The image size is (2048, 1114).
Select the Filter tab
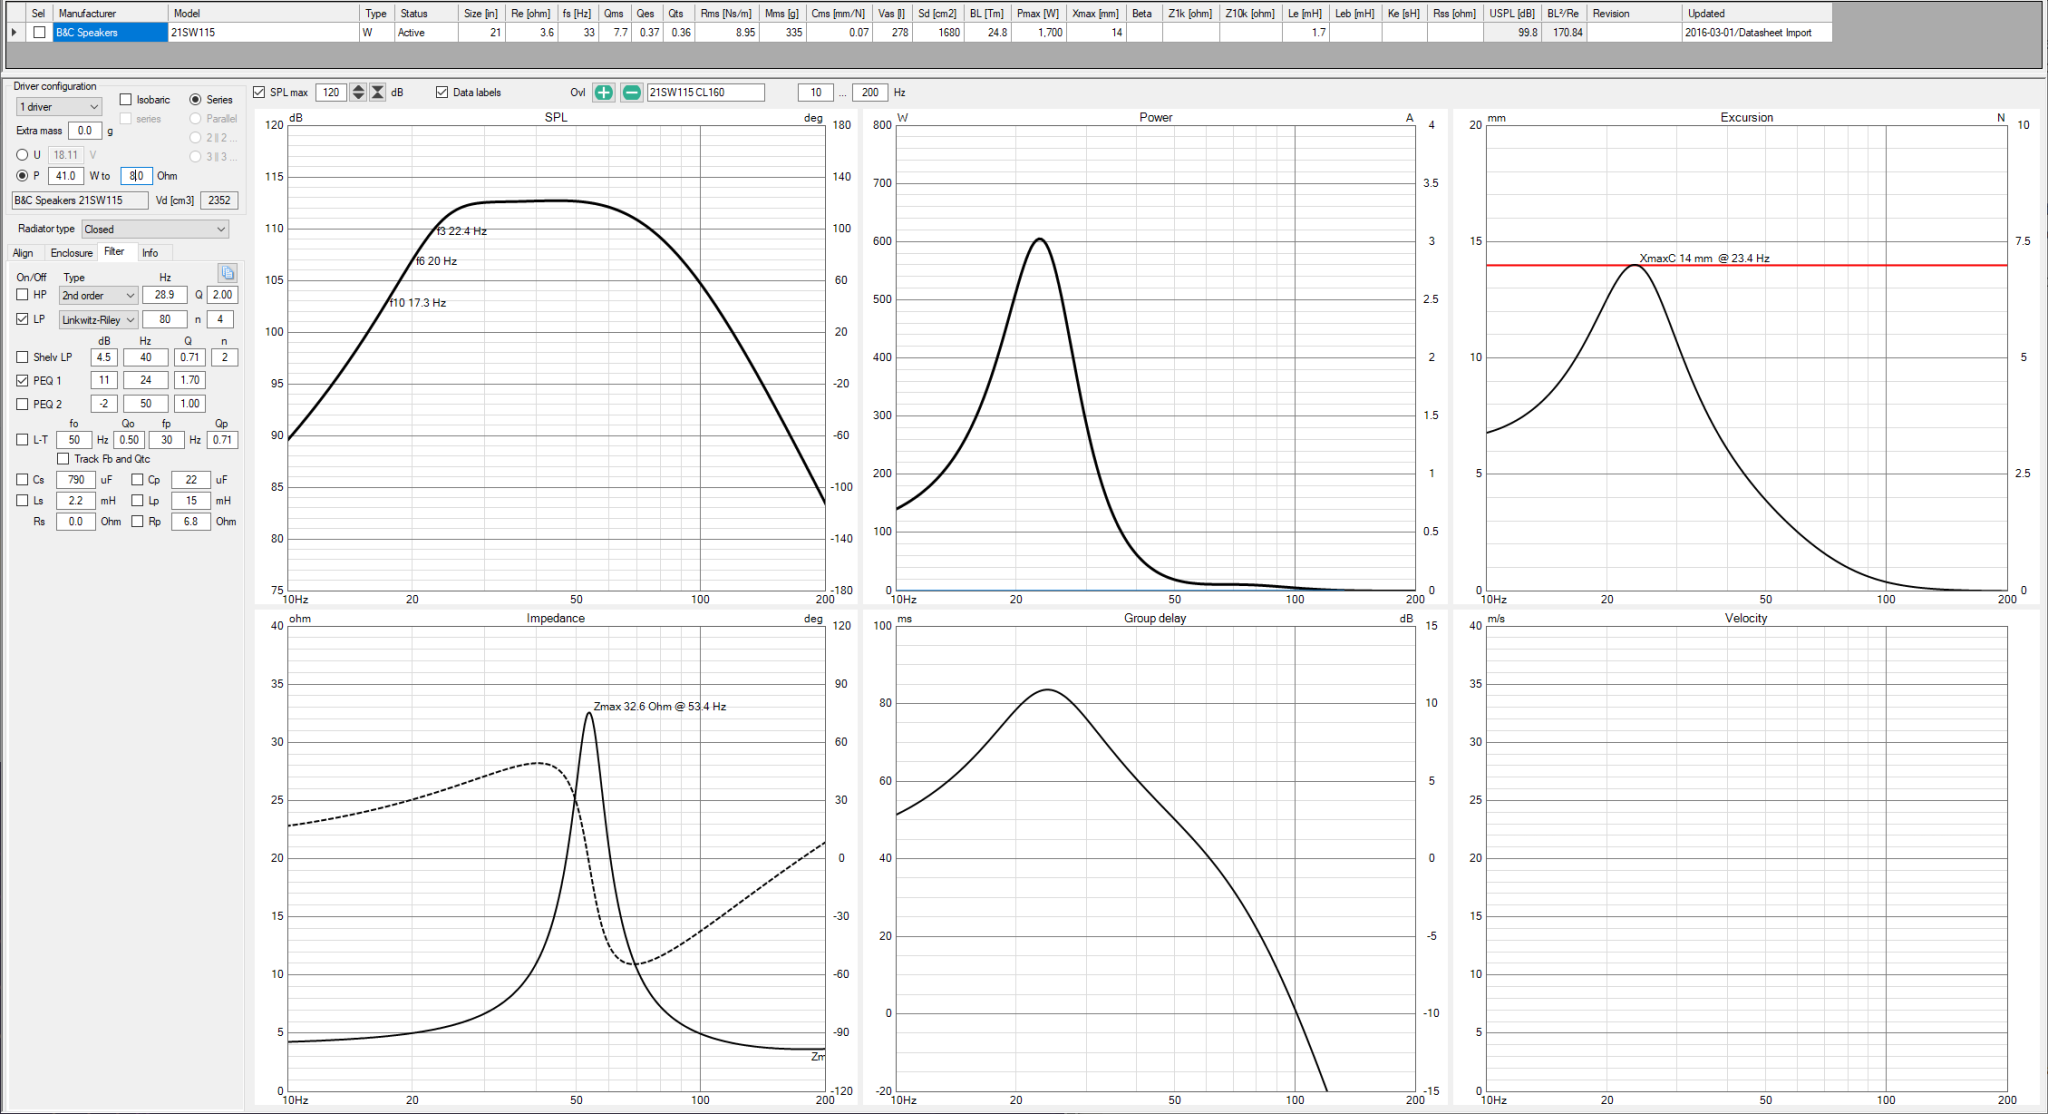click(x=115, y=252)
